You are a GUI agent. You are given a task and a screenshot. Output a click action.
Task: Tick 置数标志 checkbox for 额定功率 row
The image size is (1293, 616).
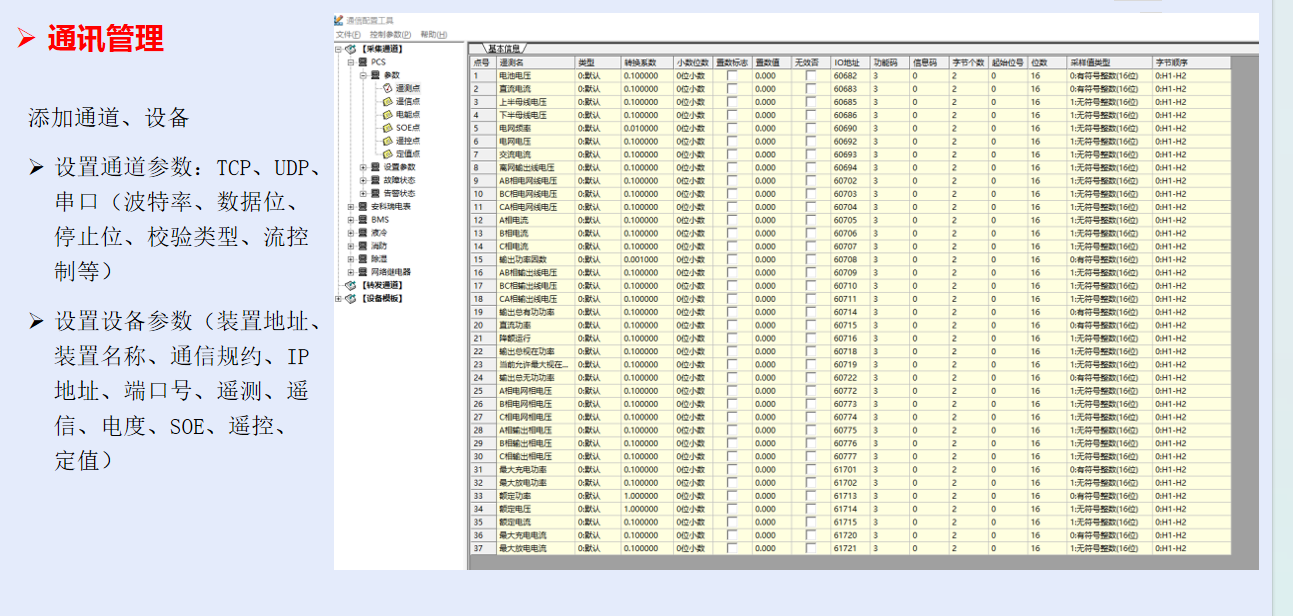tap(732, 495)
